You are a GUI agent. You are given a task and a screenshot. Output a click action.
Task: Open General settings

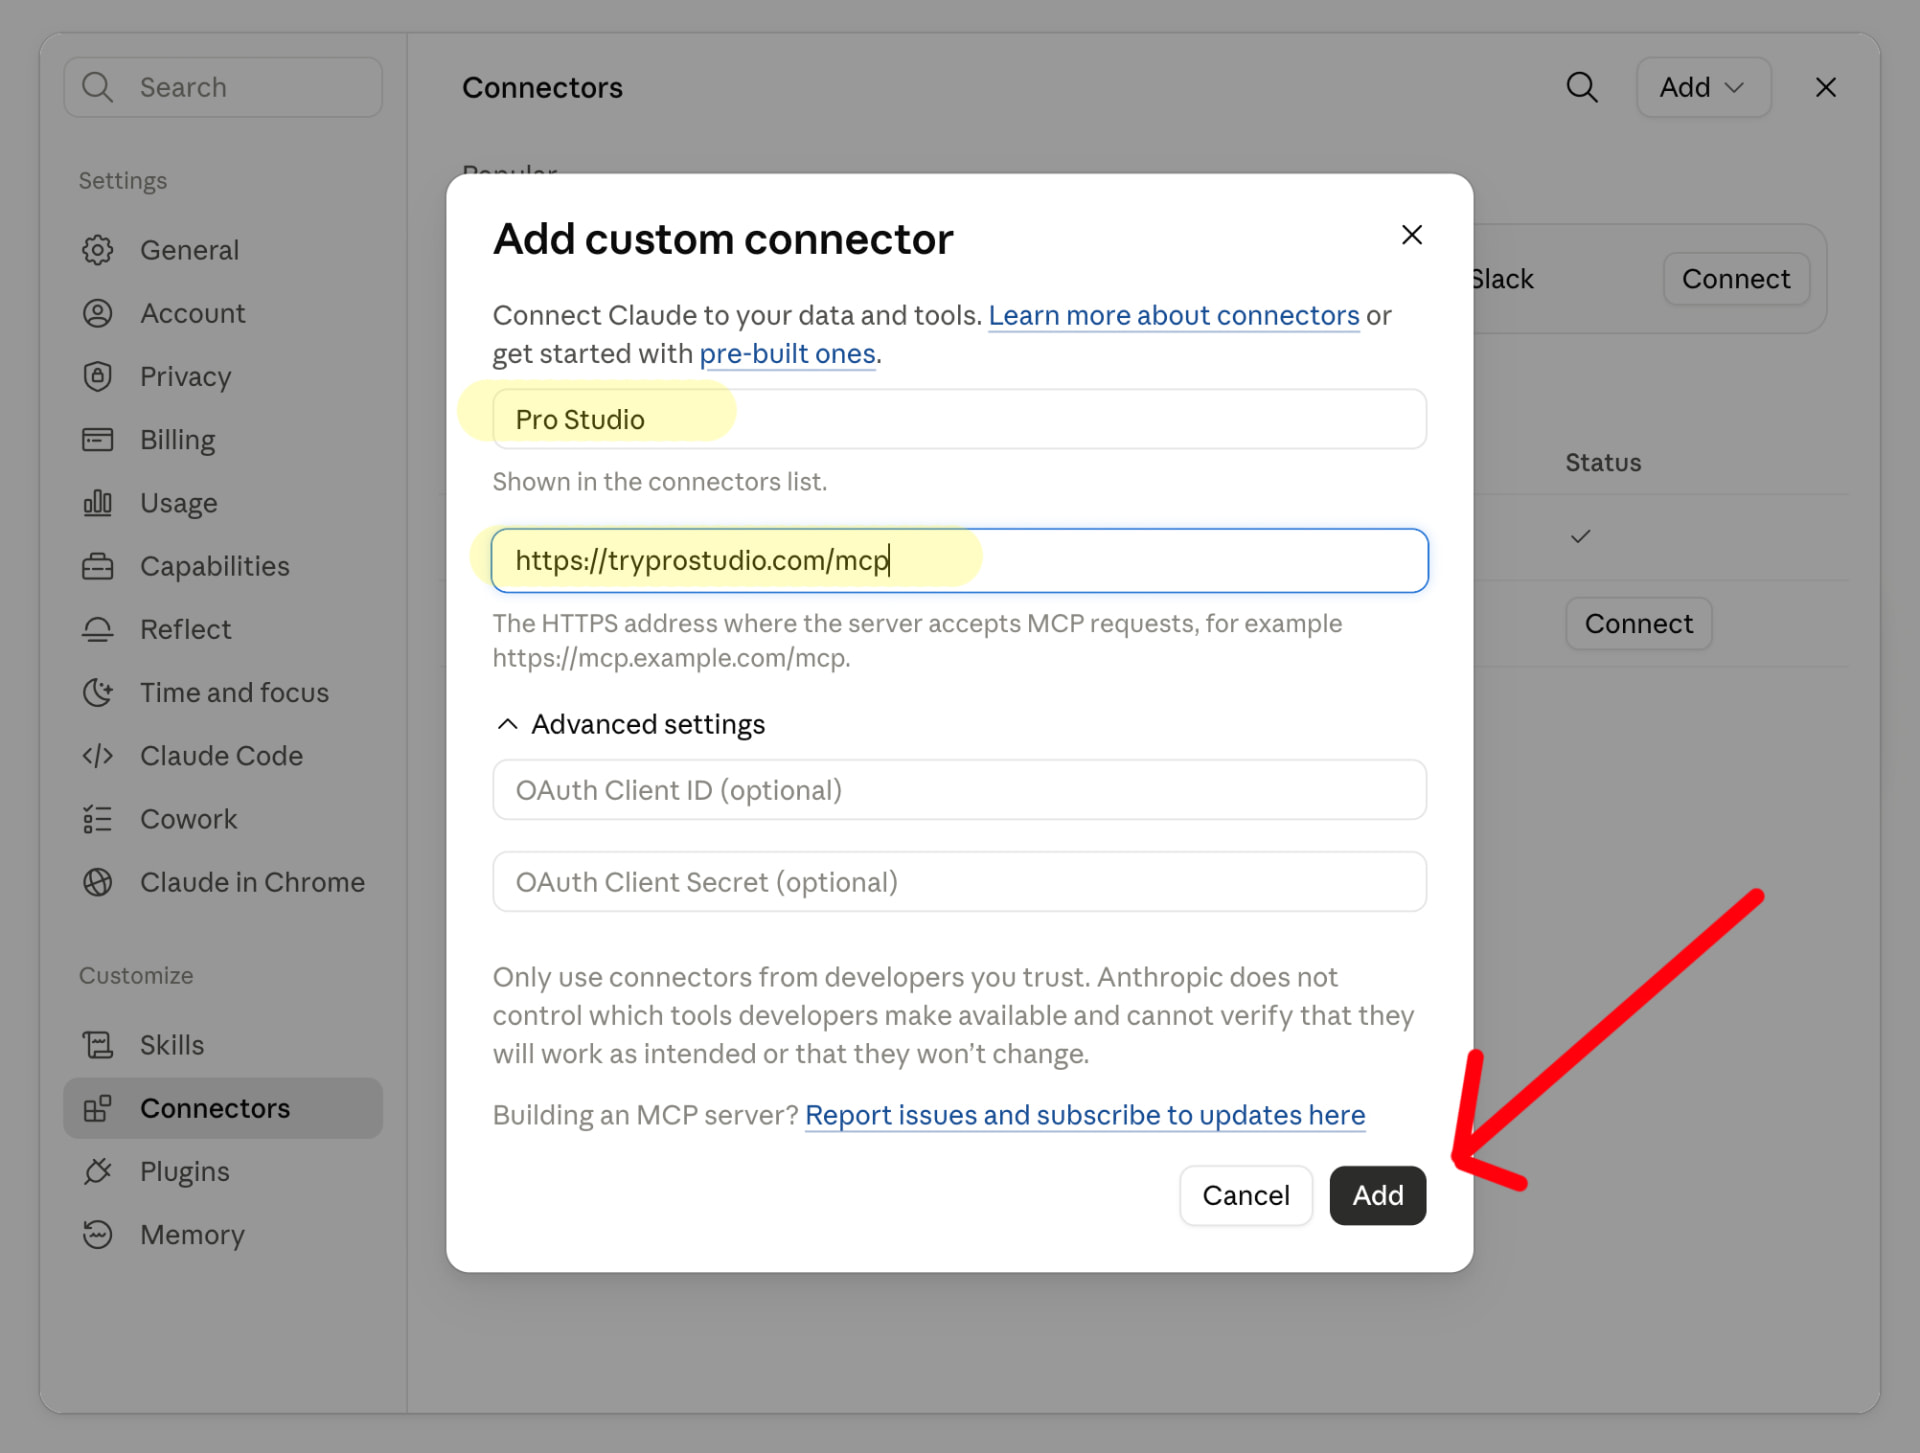pos(223,250)
